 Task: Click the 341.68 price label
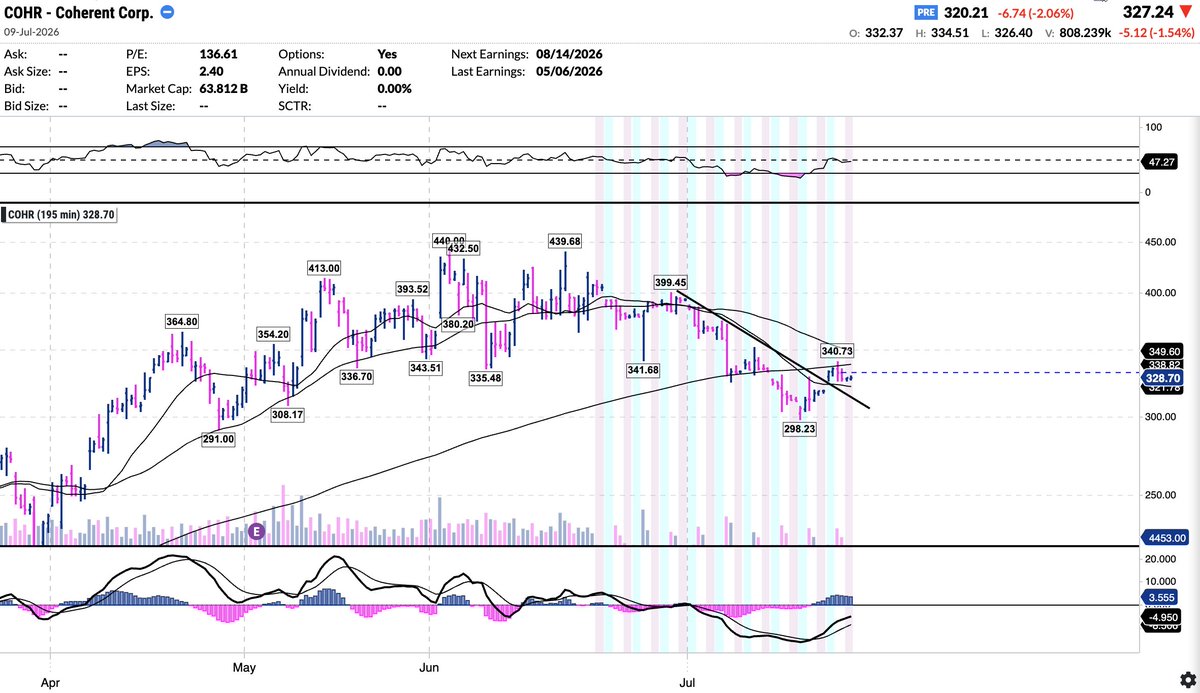click(641, 371)
